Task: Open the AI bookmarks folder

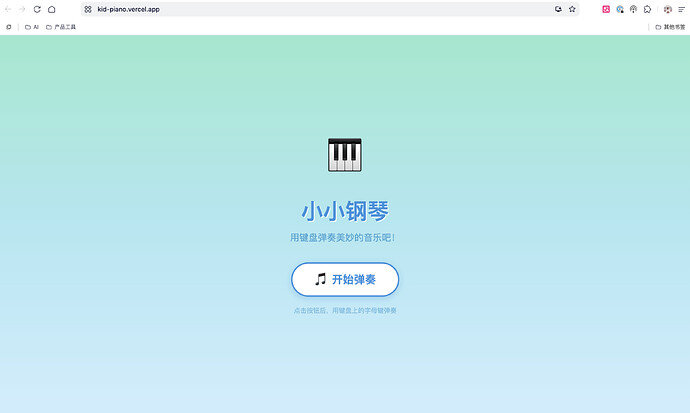Action: coord(32,27)
